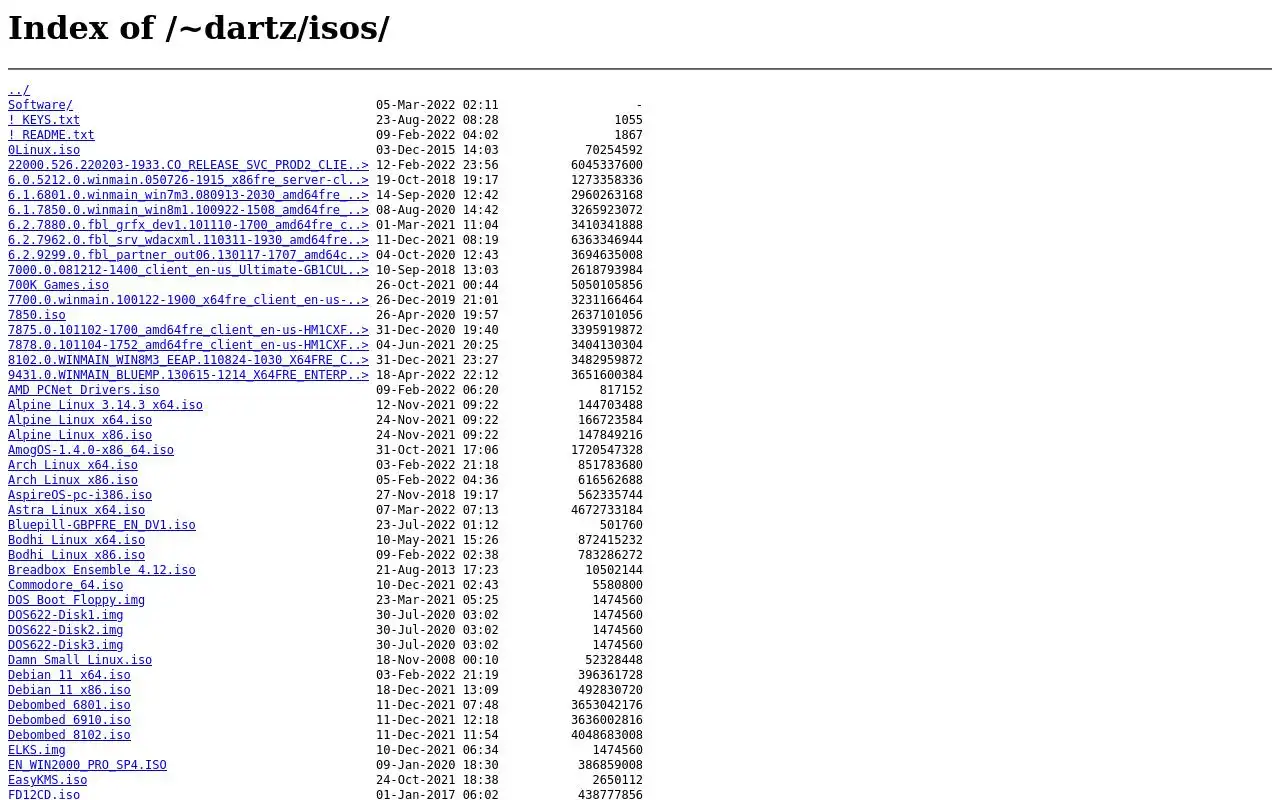The image size is (1280, 800).
Task: Click the 6.2.7962.0.fbl_srv_wdacxml link
Action: click(x=188, y=240)
